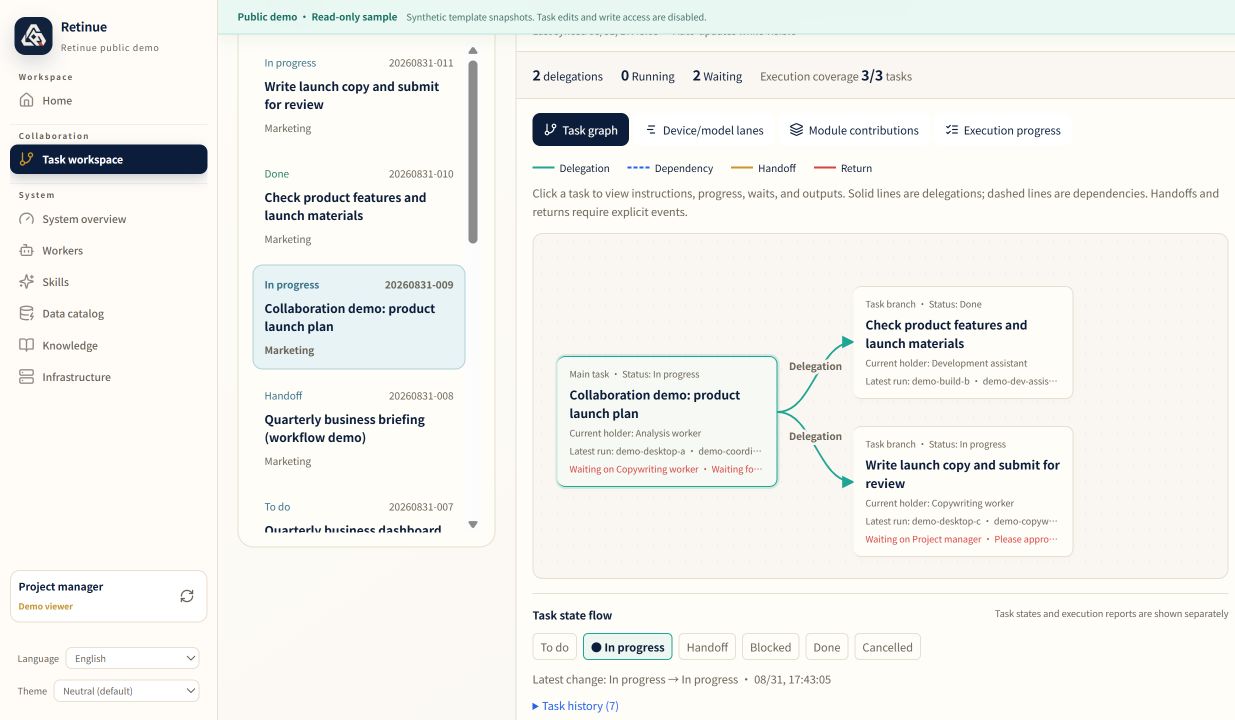
Task: Click the main task node in graph
Action: click(x=667, y=422)
